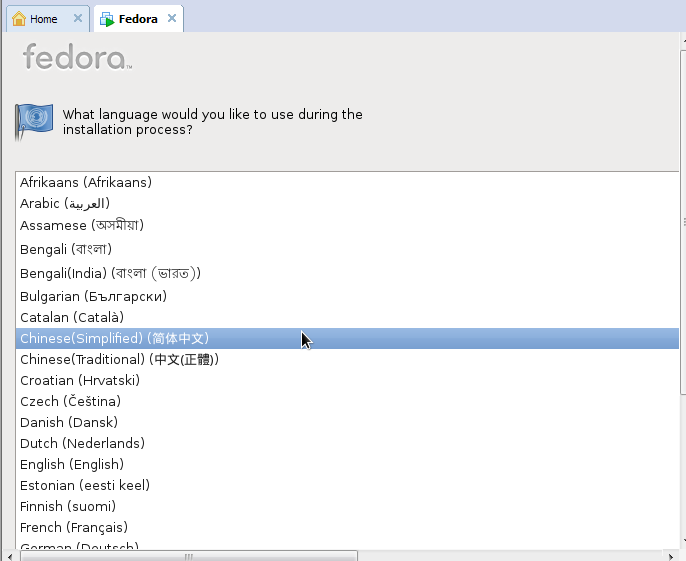Click the fedora logo
This screenshot has width=686, height=561.
tap(77, 56)
